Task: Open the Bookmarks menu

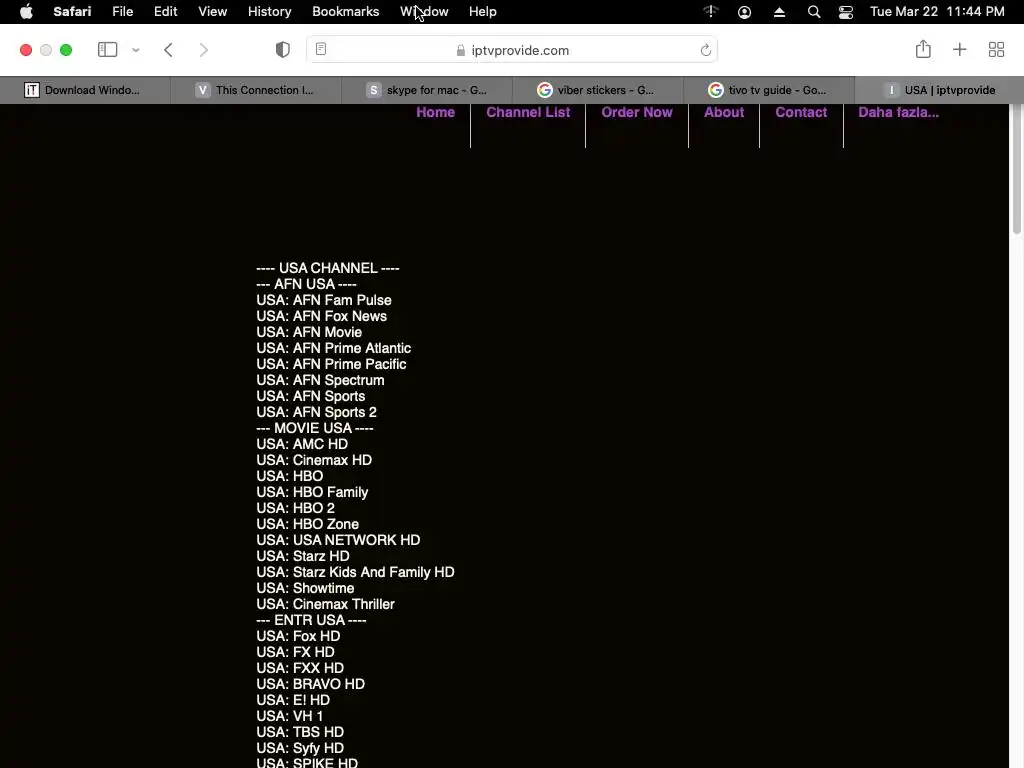Action: point(345,12)
